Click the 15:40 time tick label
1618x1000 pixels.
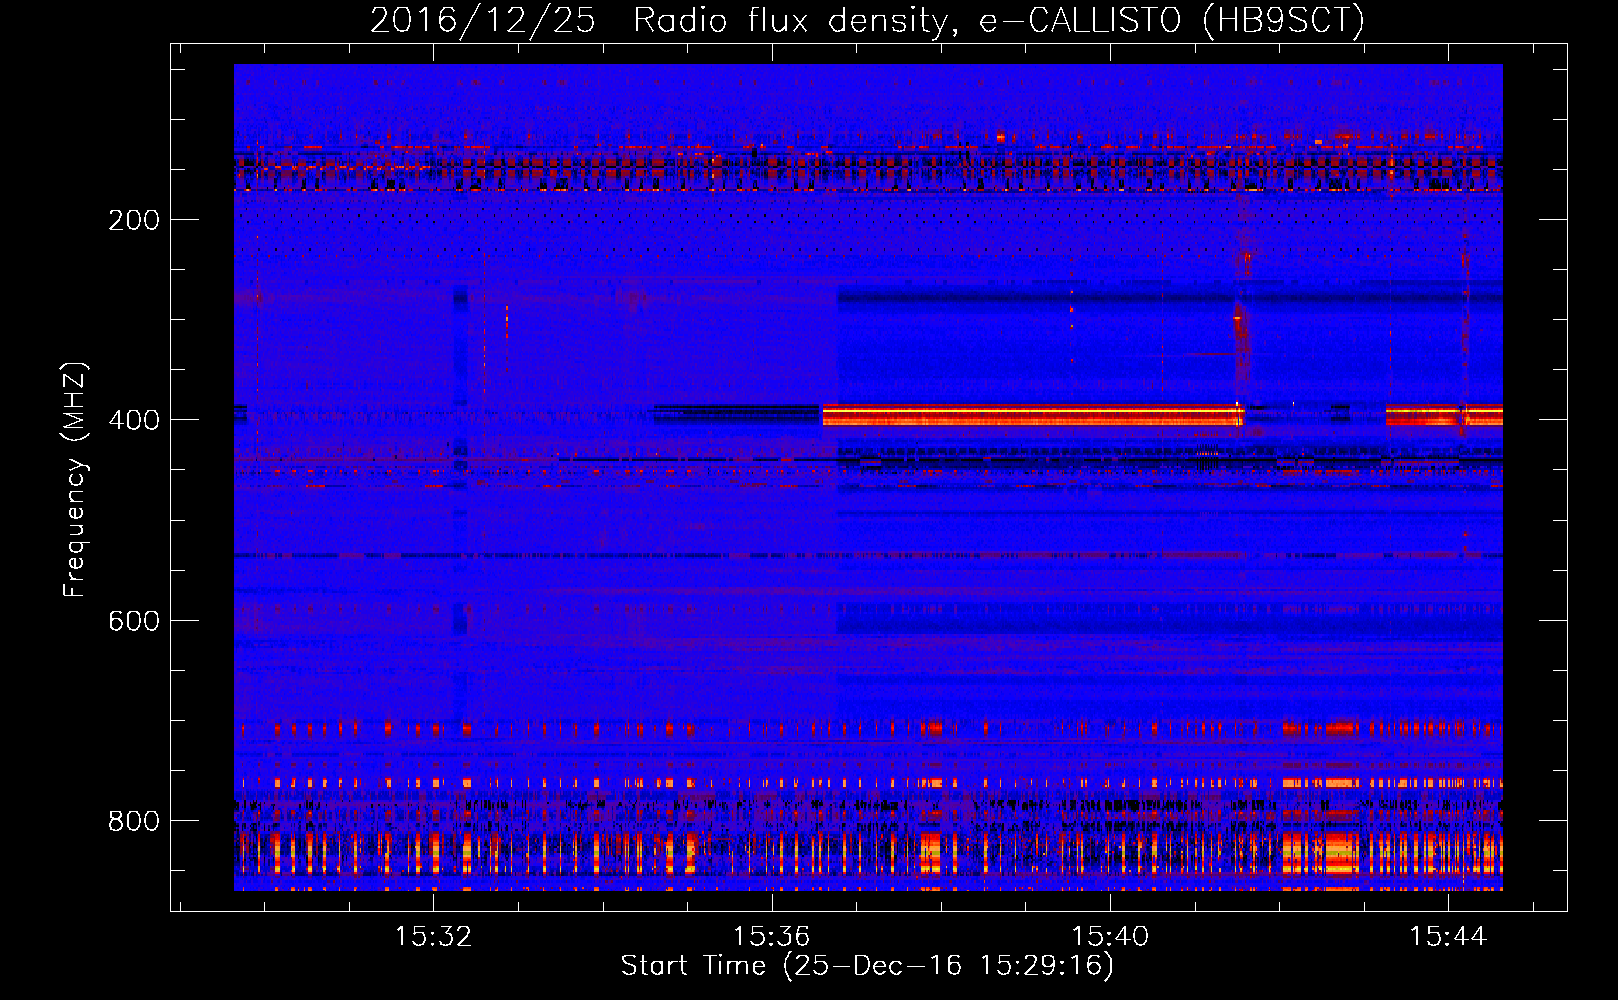(x=1110, y=937)
